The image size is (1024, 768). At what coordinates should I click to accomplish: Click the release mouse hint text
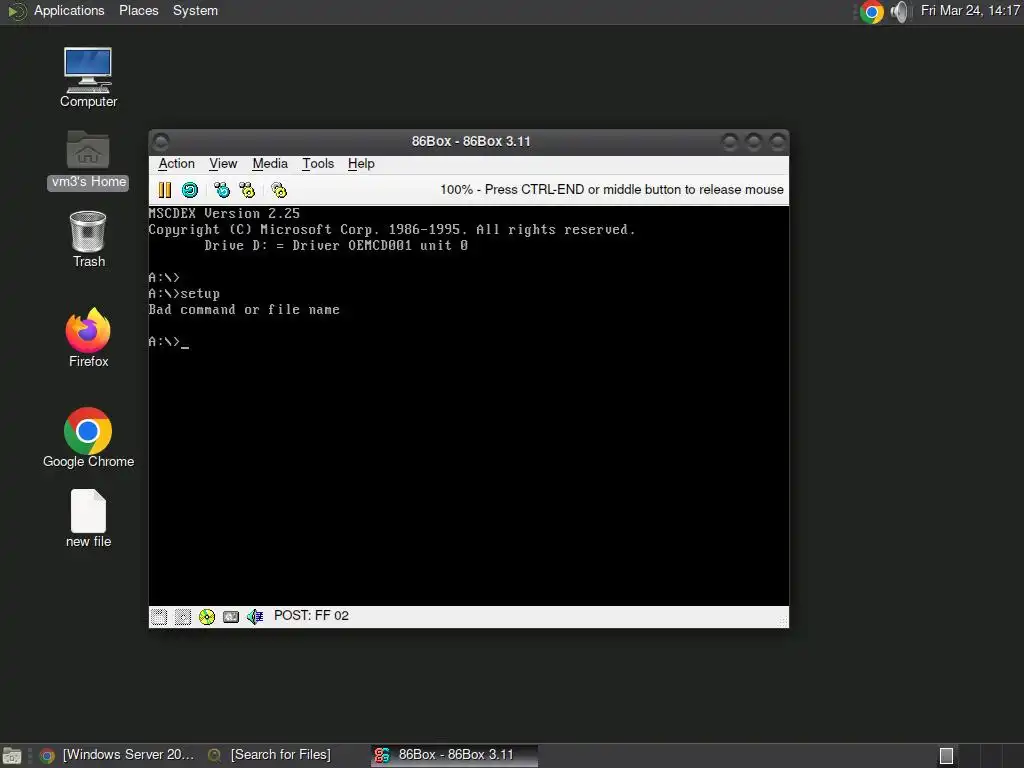pos(611,189)
